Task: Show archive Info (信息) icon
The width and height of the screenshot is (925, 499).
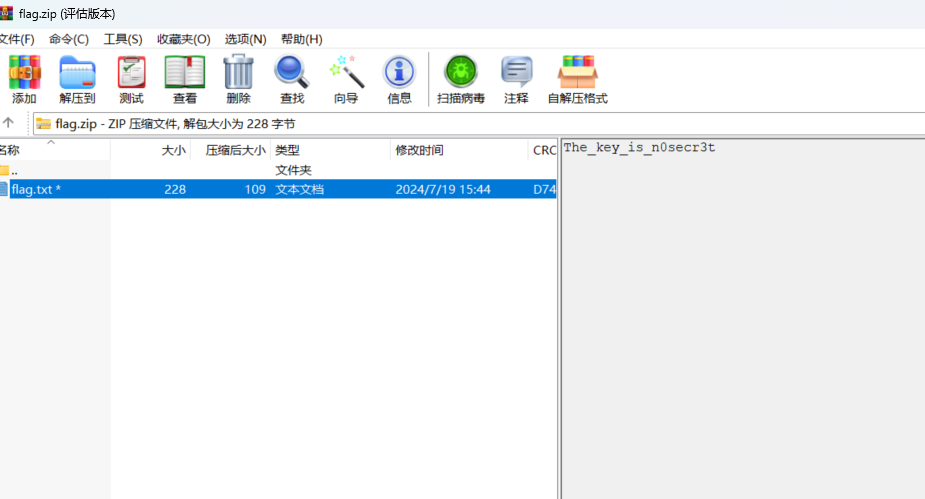Action: 399,79
